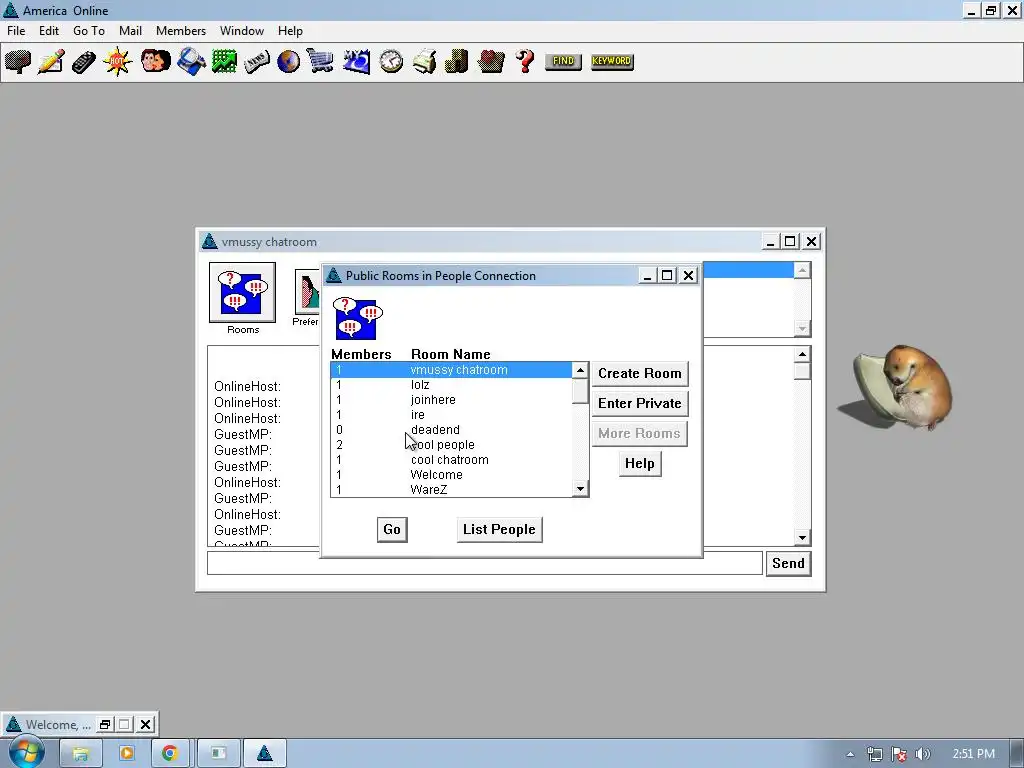1024x768 pixels.
Task: Click the Help button in Public Rooms
Action: 640,464
